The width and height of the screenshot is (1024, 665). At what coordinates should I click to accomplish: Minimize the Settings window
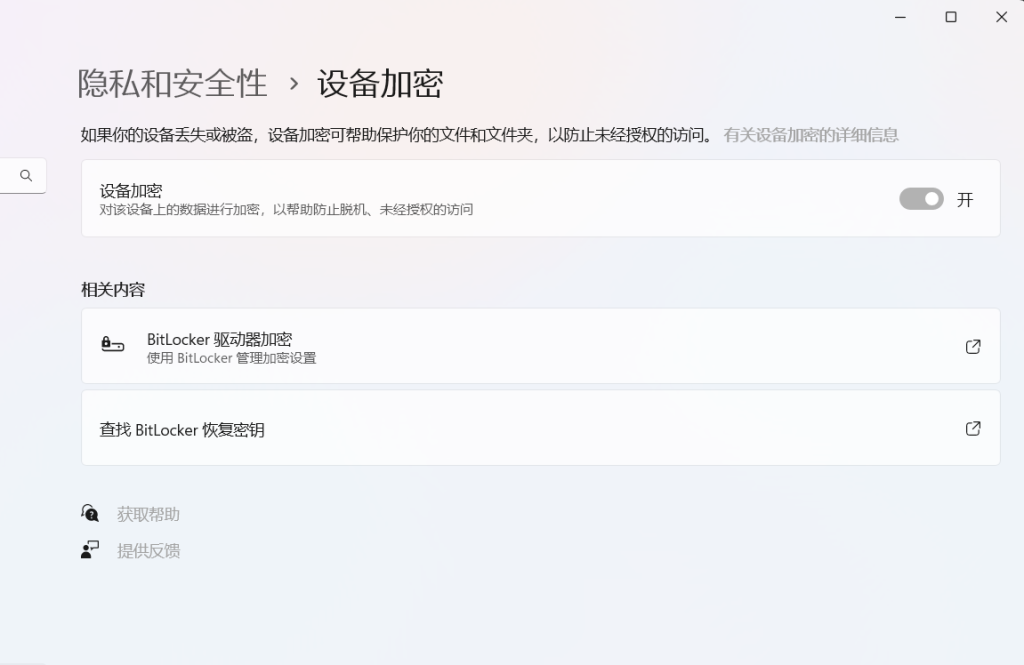[899, 17]
